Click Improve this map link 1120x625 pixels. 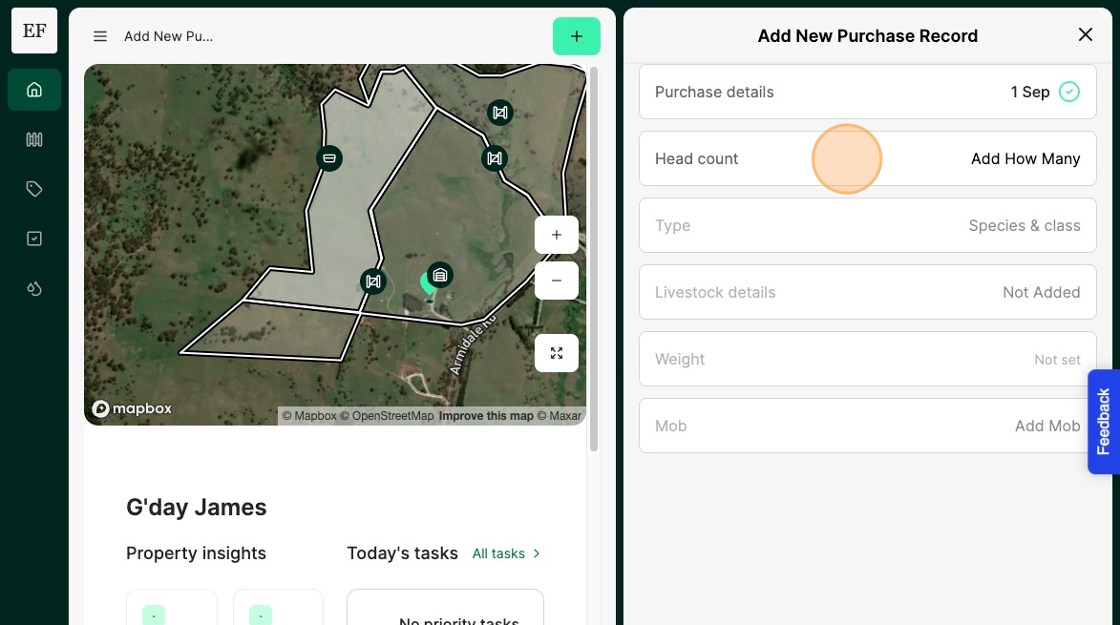pos(486,416)
